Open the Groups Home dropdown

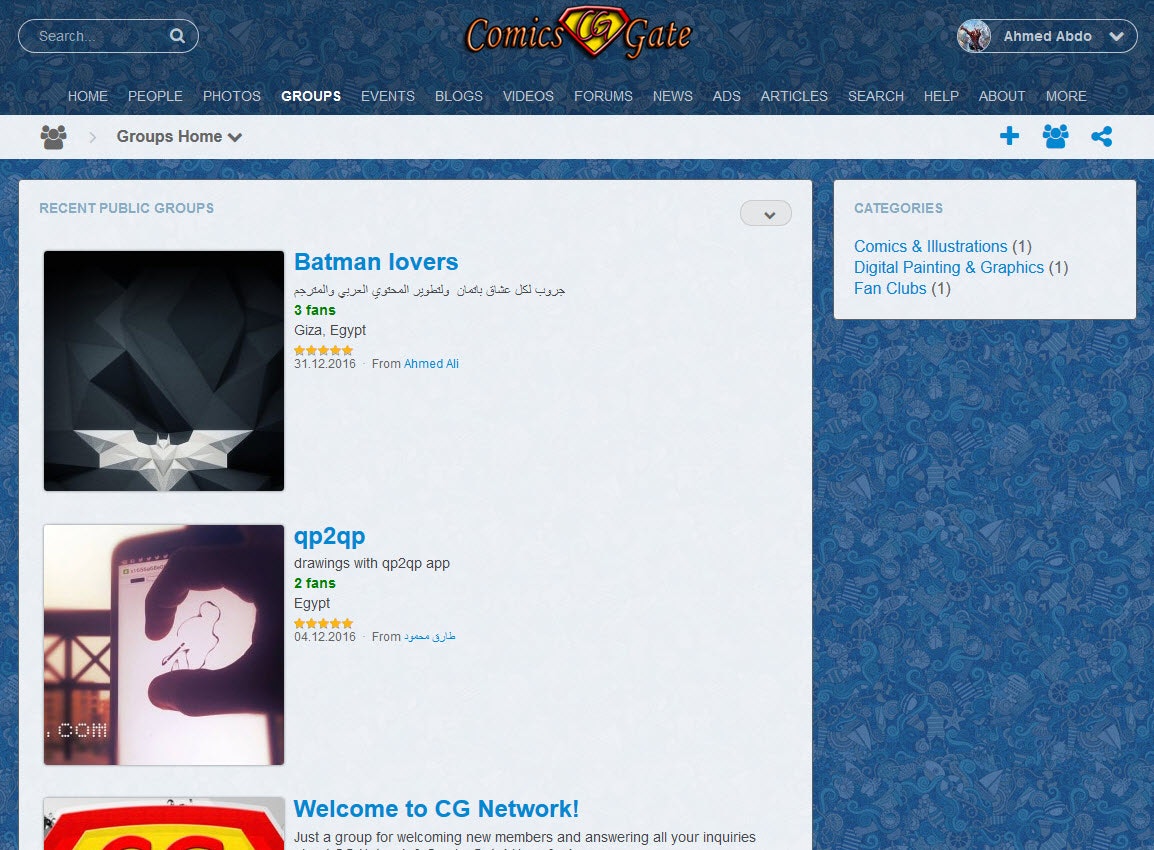tap(178, 136)
